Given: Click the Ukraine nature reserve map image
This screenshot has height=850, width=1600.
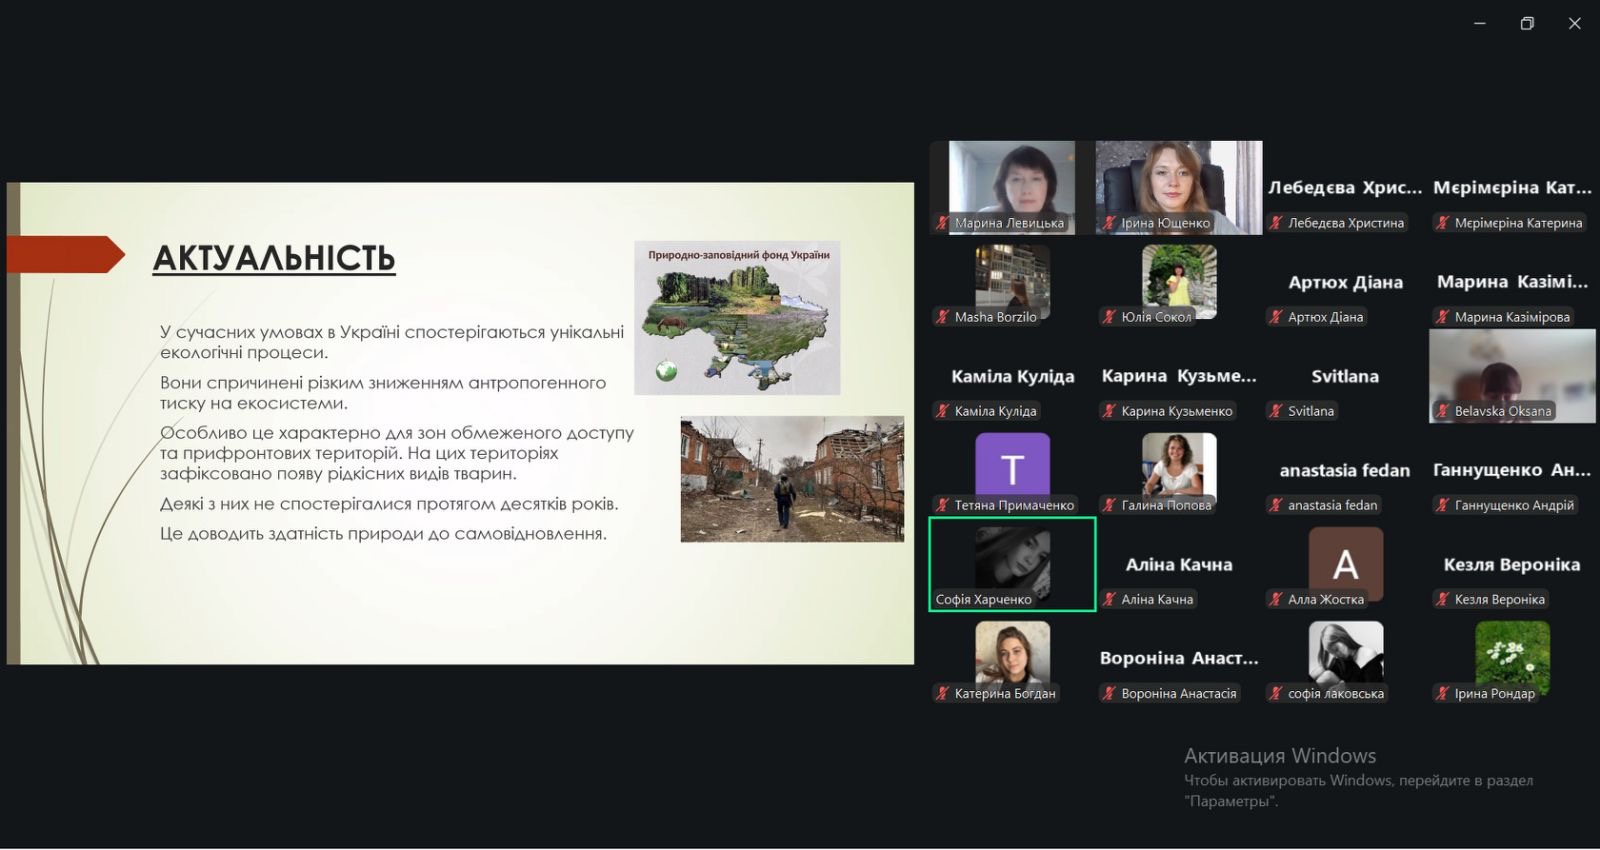Looking at the screenshot, I should [737, 317].
